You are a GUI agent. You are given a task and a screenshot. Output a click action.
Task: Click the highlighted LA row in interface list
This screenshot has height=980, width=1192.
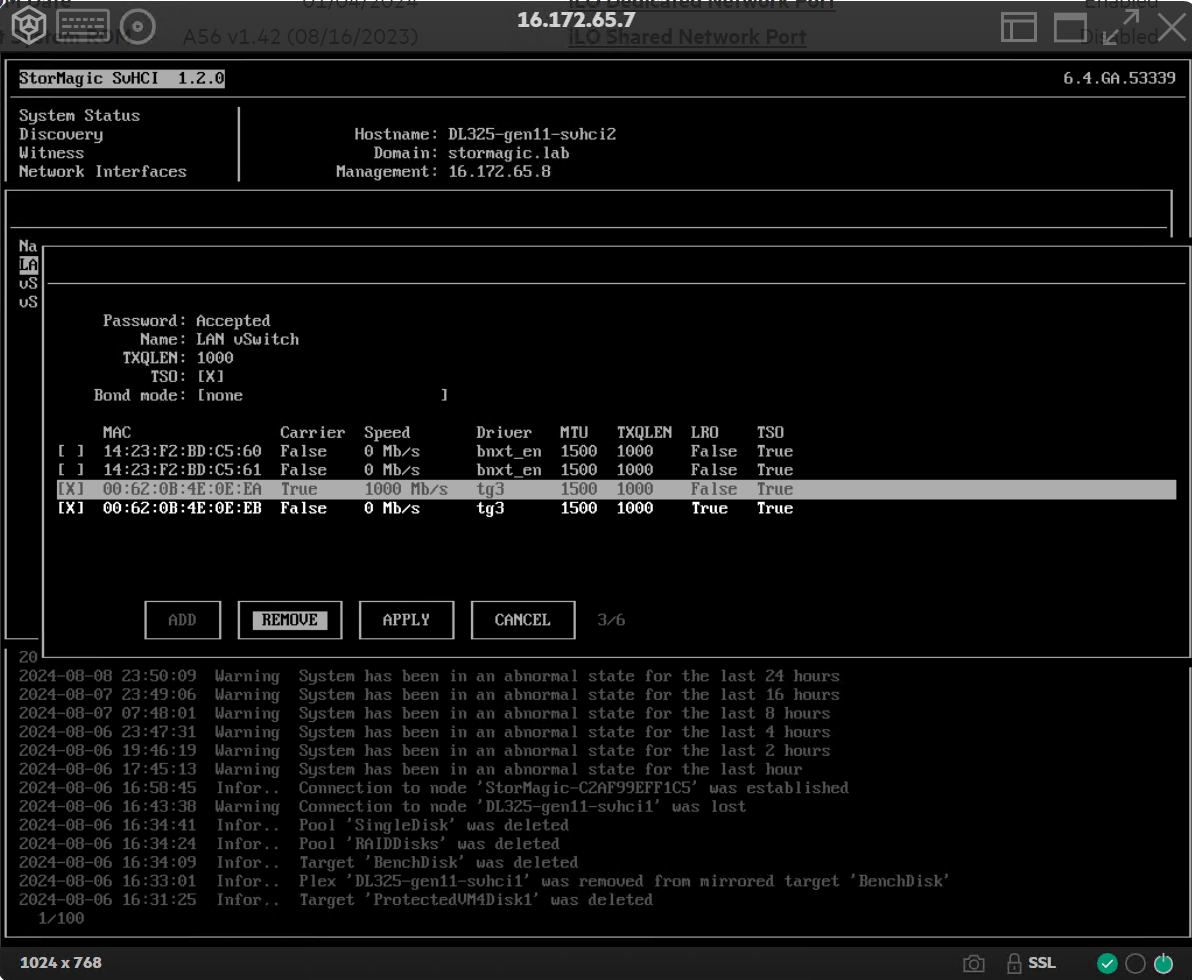[x=28, y=265]
